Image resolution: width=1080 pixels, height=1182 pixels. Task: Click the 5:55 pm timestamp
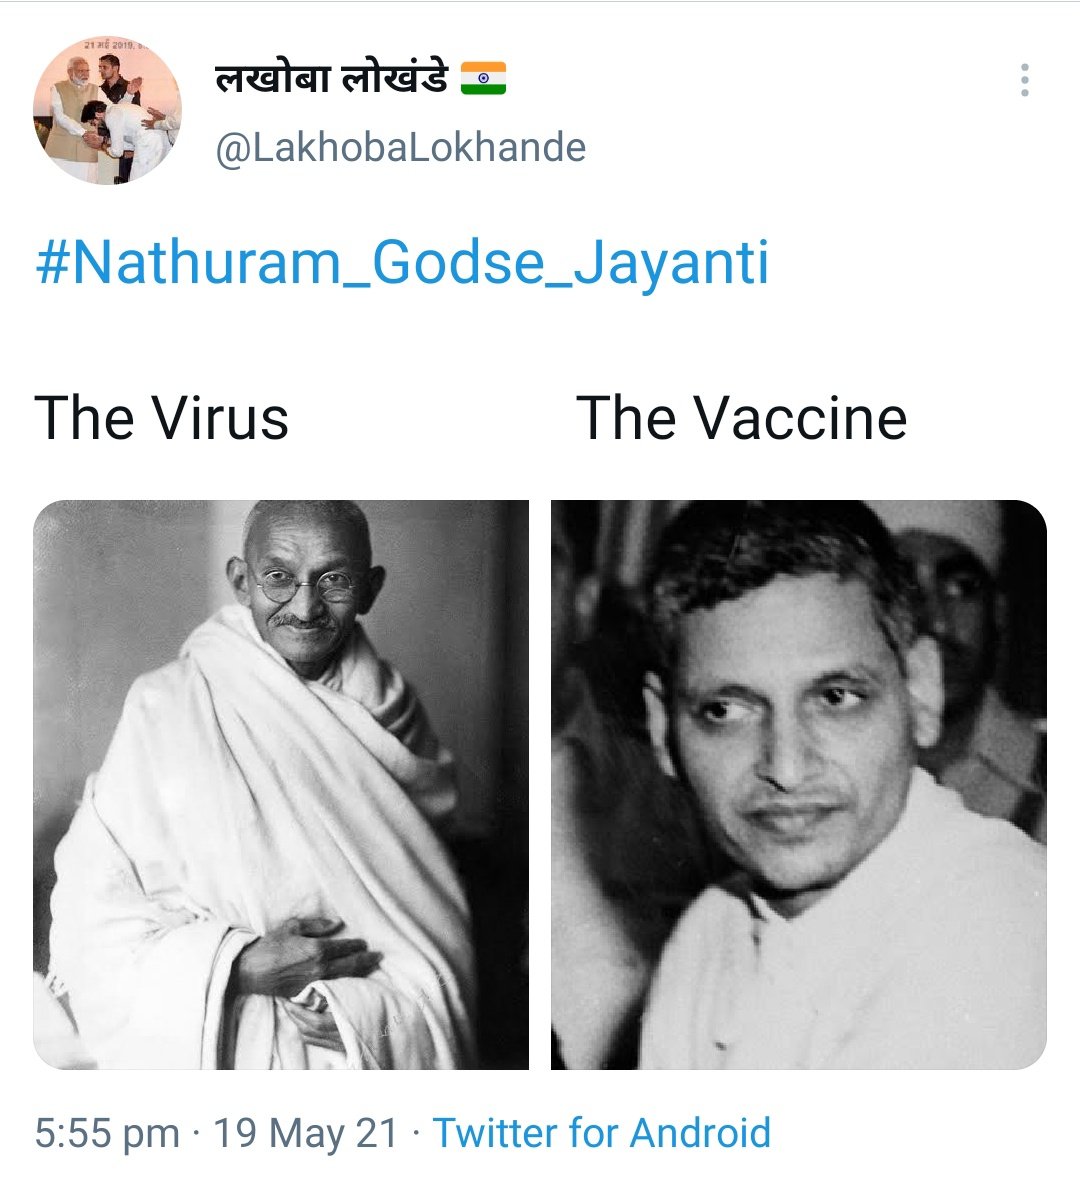coord(107,1133)
